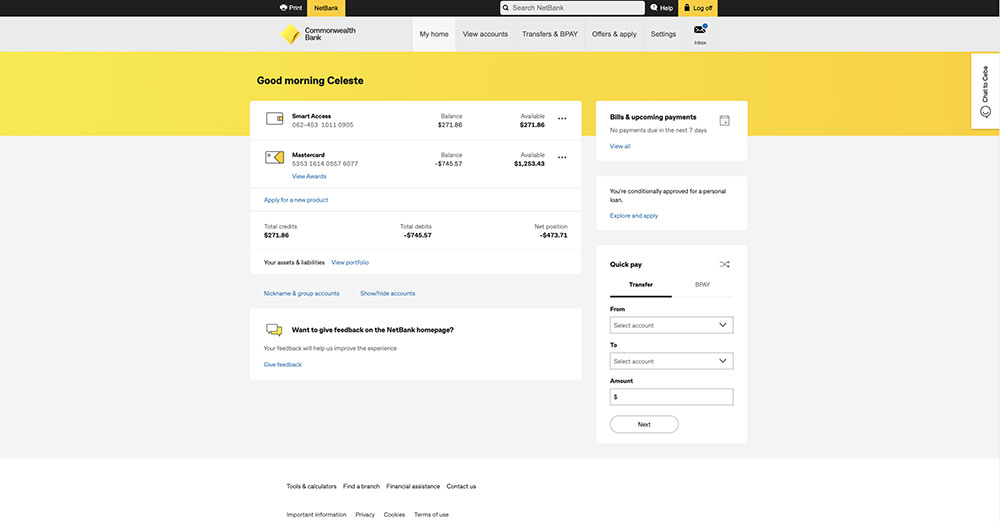Open Cookies footer link

click(394, 514)
